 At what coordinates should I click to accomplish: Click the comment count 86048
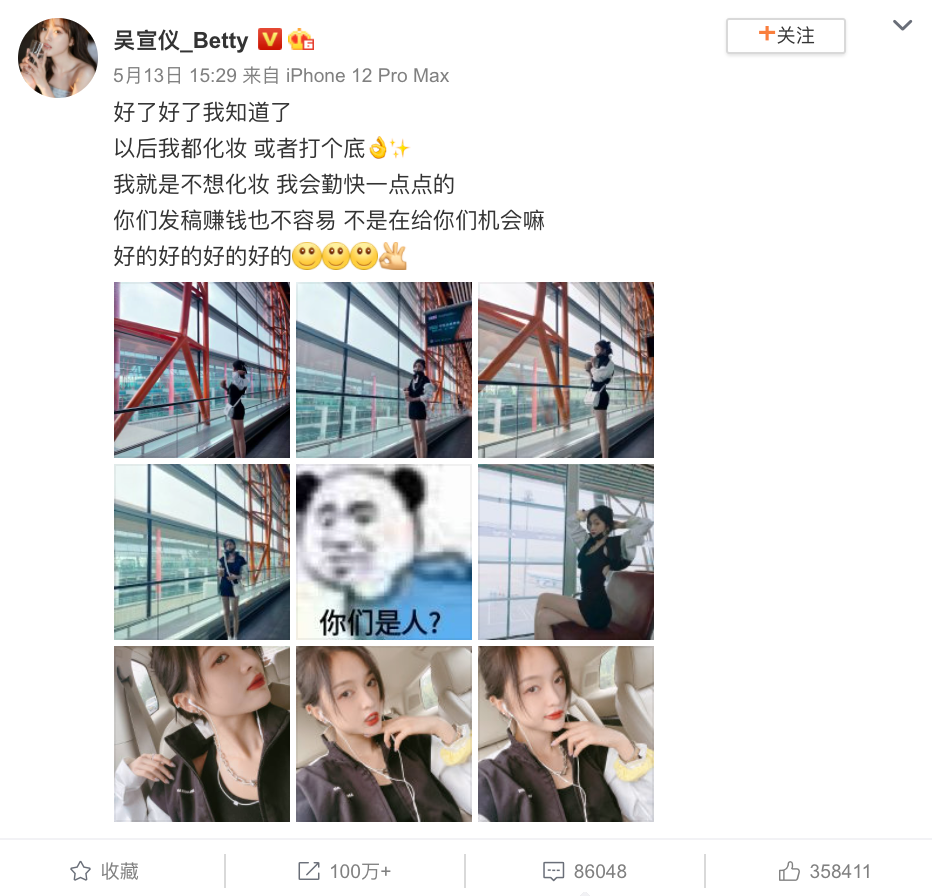(x=600, y=872)
